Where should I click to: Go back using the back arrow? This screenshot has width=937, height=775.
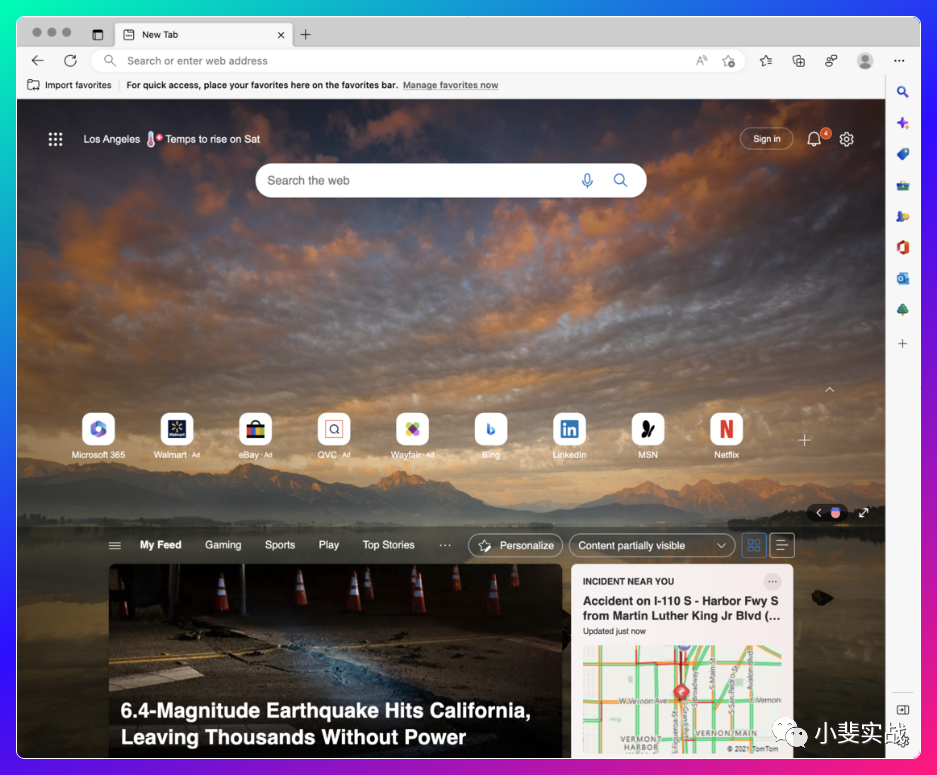click(x=38, y=60)
